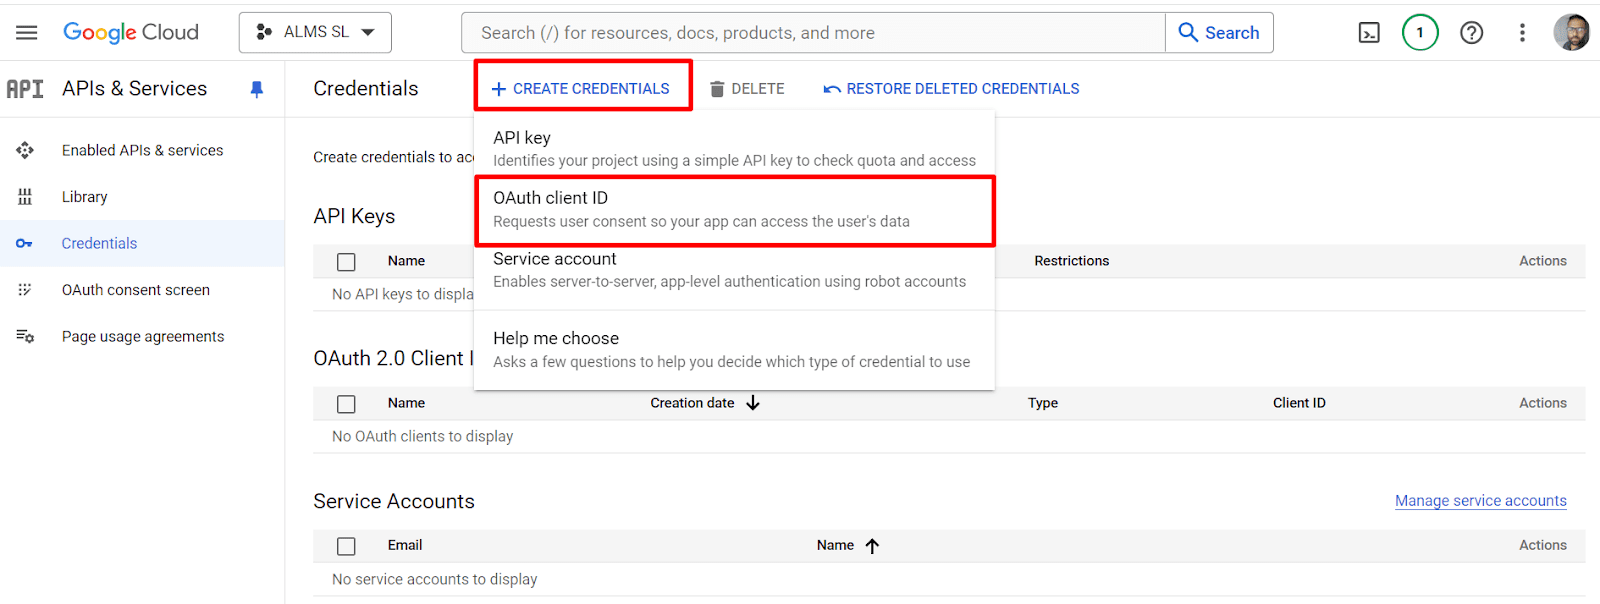Select Credentials in the sidebar
Viewport: 1600px width, 604px height.
[142, 243]
